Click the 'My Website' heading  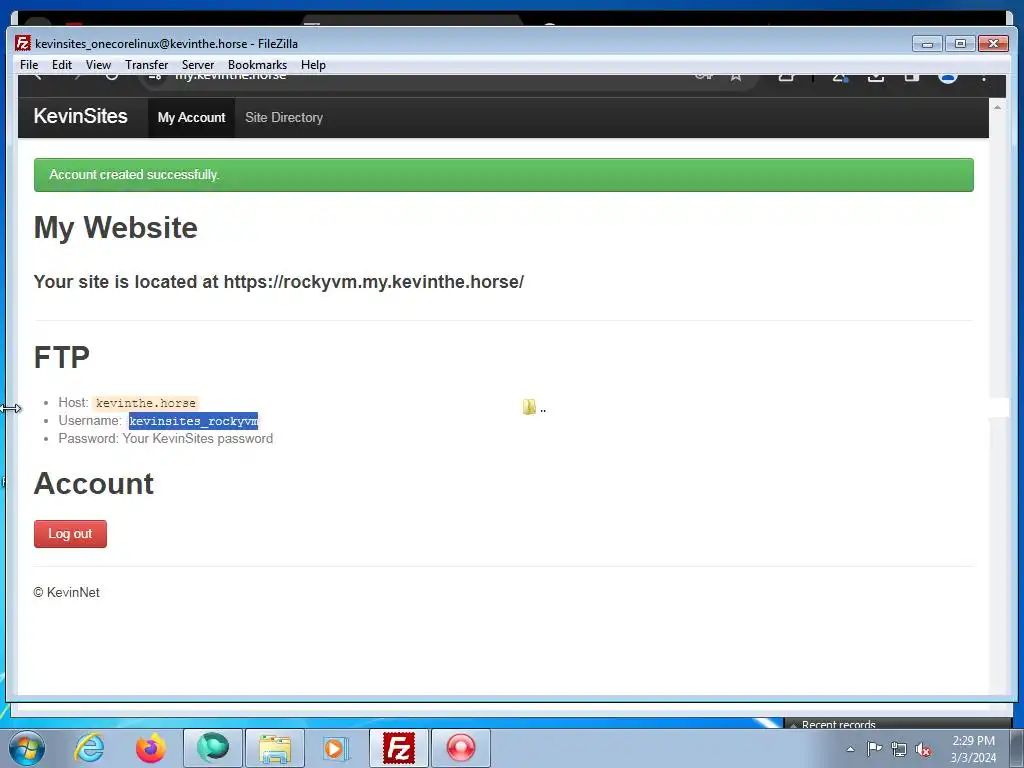tap(116, 227)
